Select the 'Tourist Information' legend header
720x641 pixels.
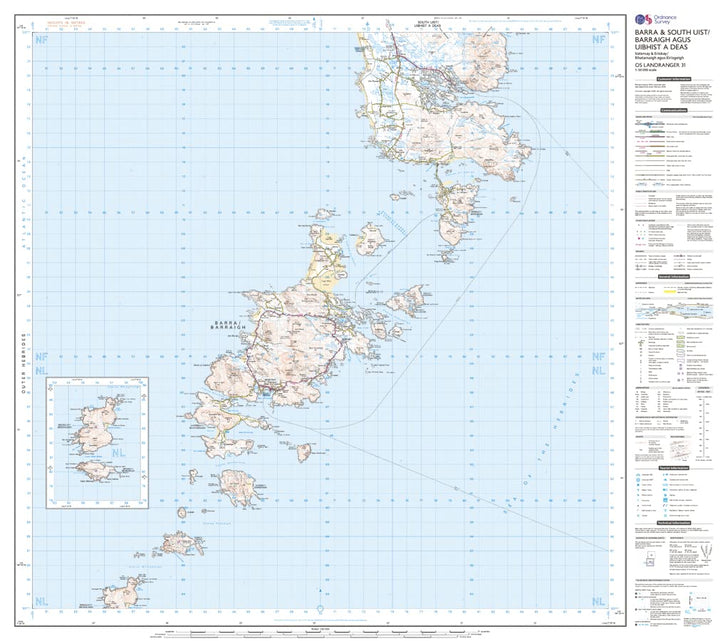tap(674, 468)
